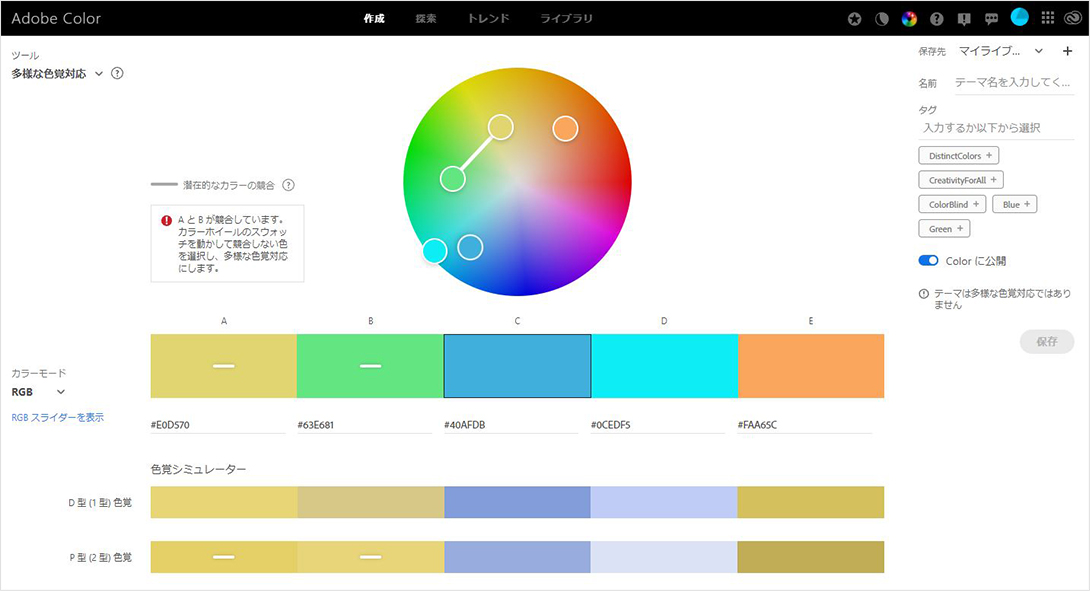
Task: Open the Creative Cloud icon
Action: click(x=1073, y=19)
